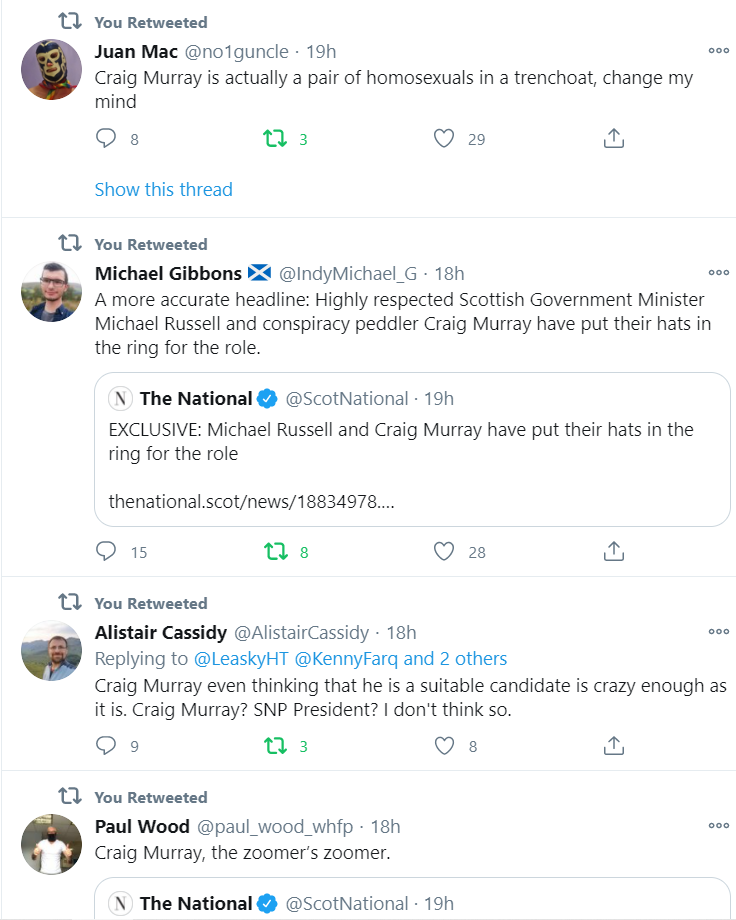
Task: Share Michael Gibbons' tweet
Action: coord(613,552)
